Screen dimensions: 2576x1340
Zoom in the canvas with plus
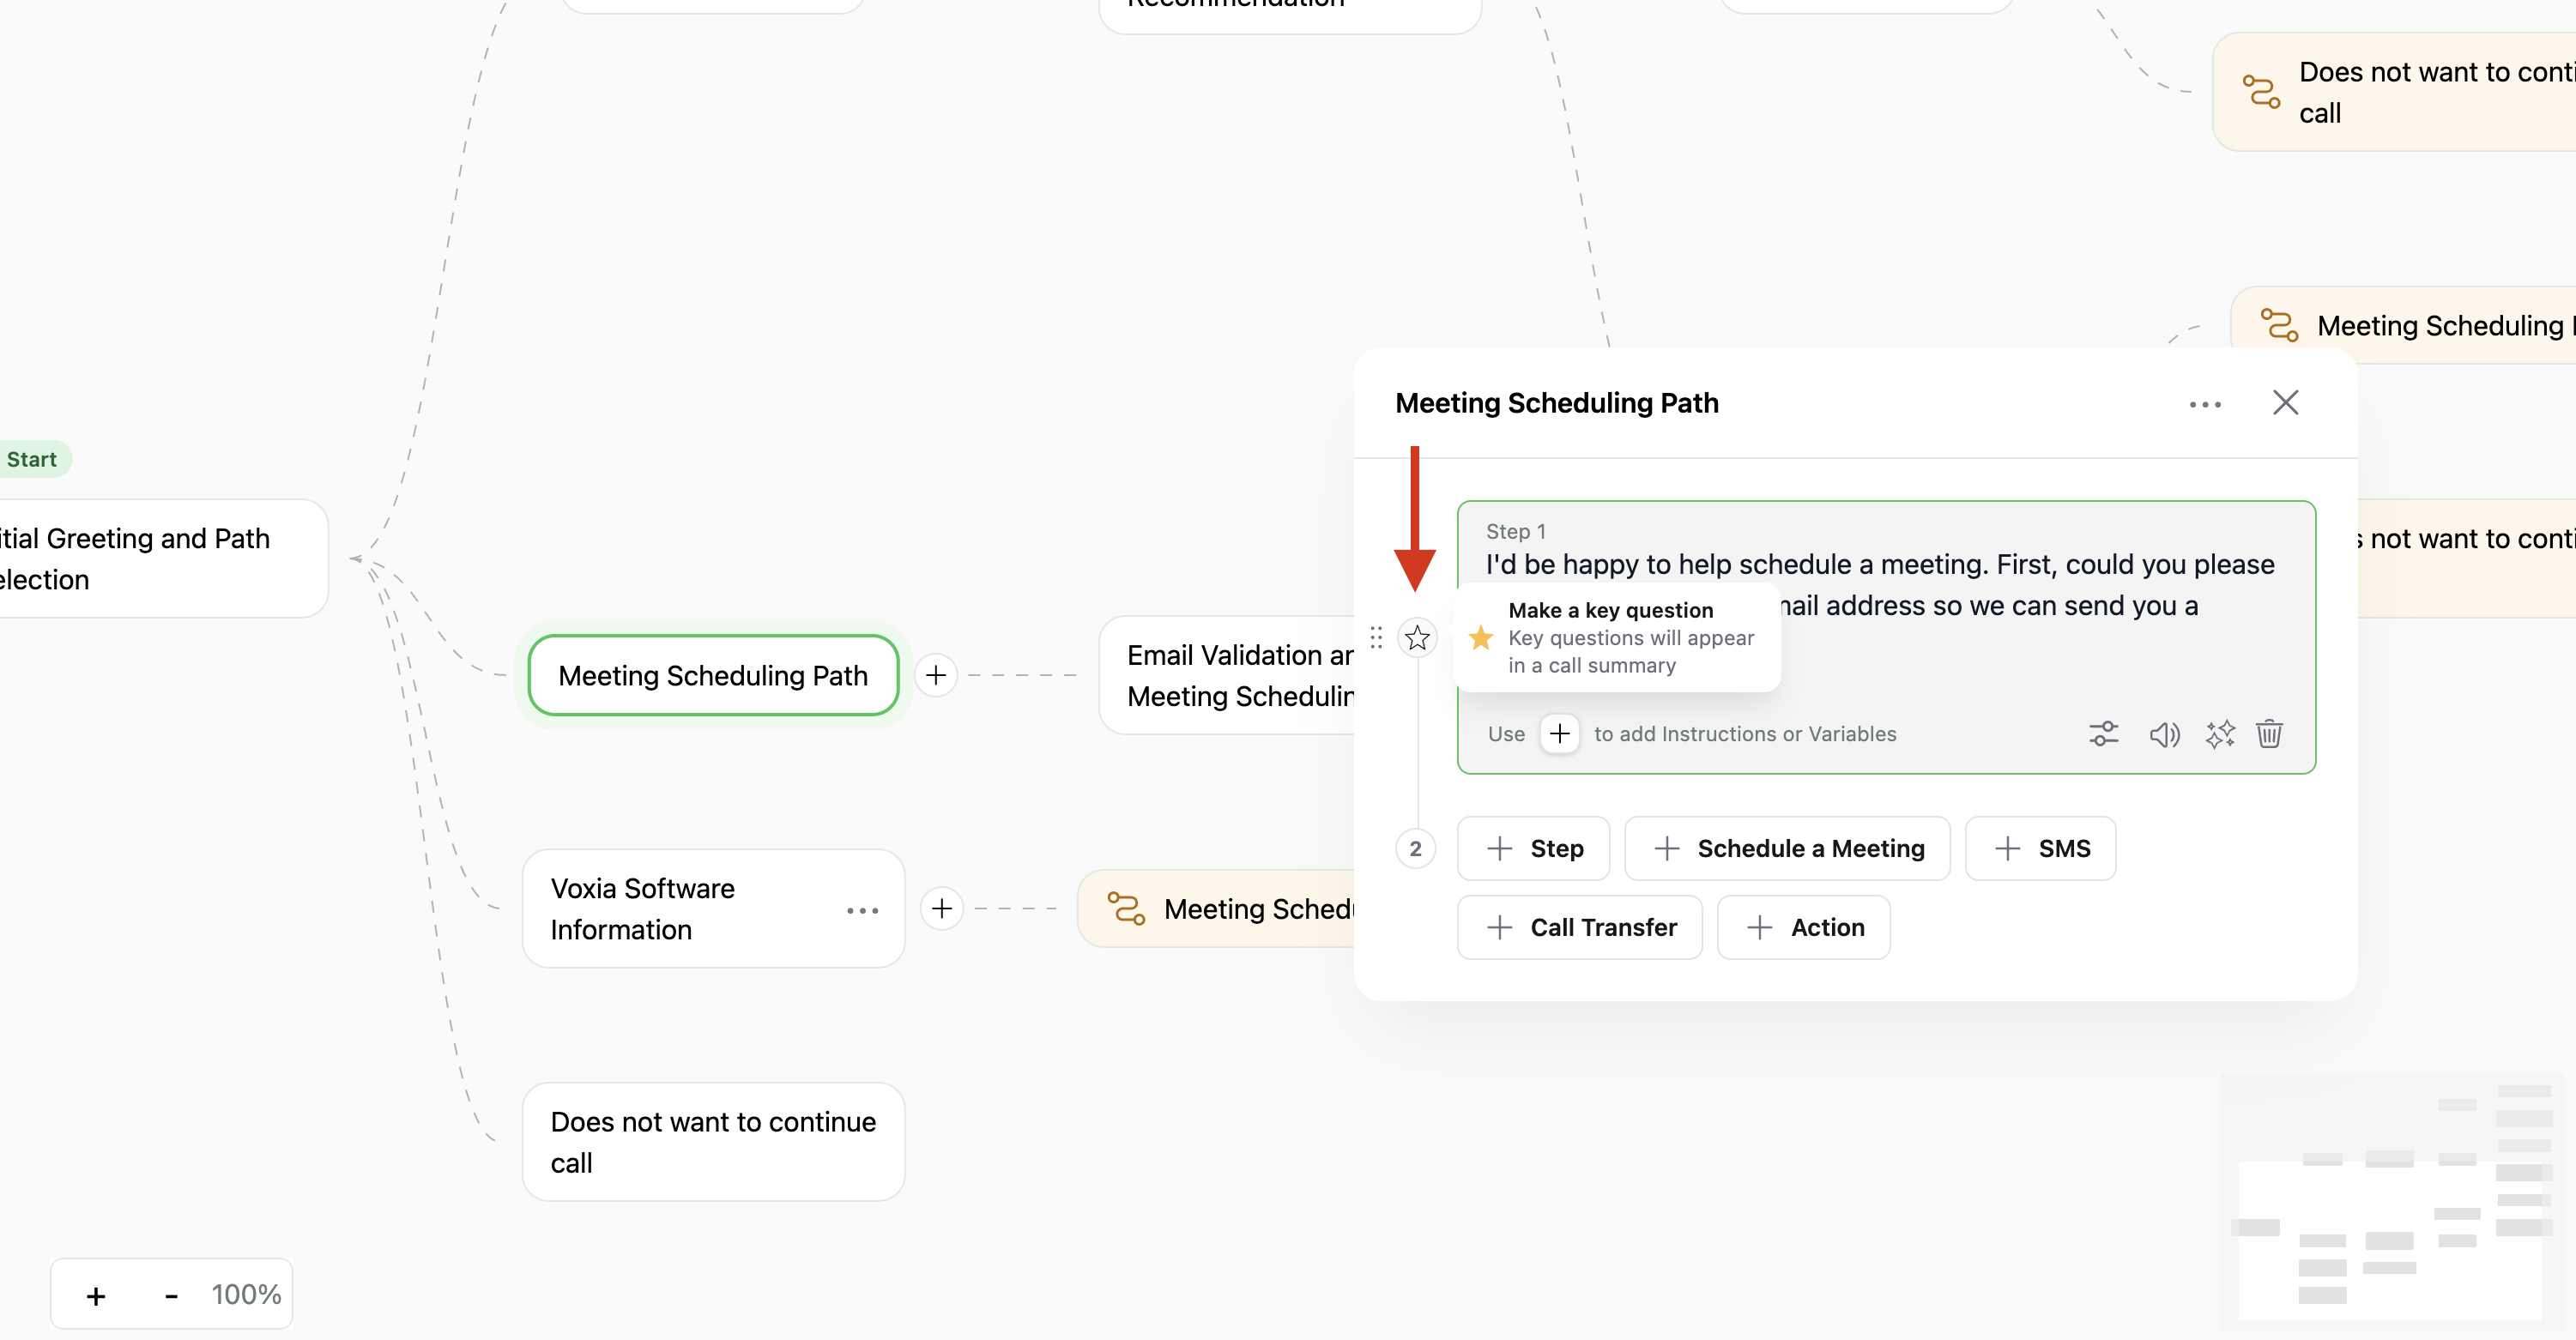tap(96, 1296)
